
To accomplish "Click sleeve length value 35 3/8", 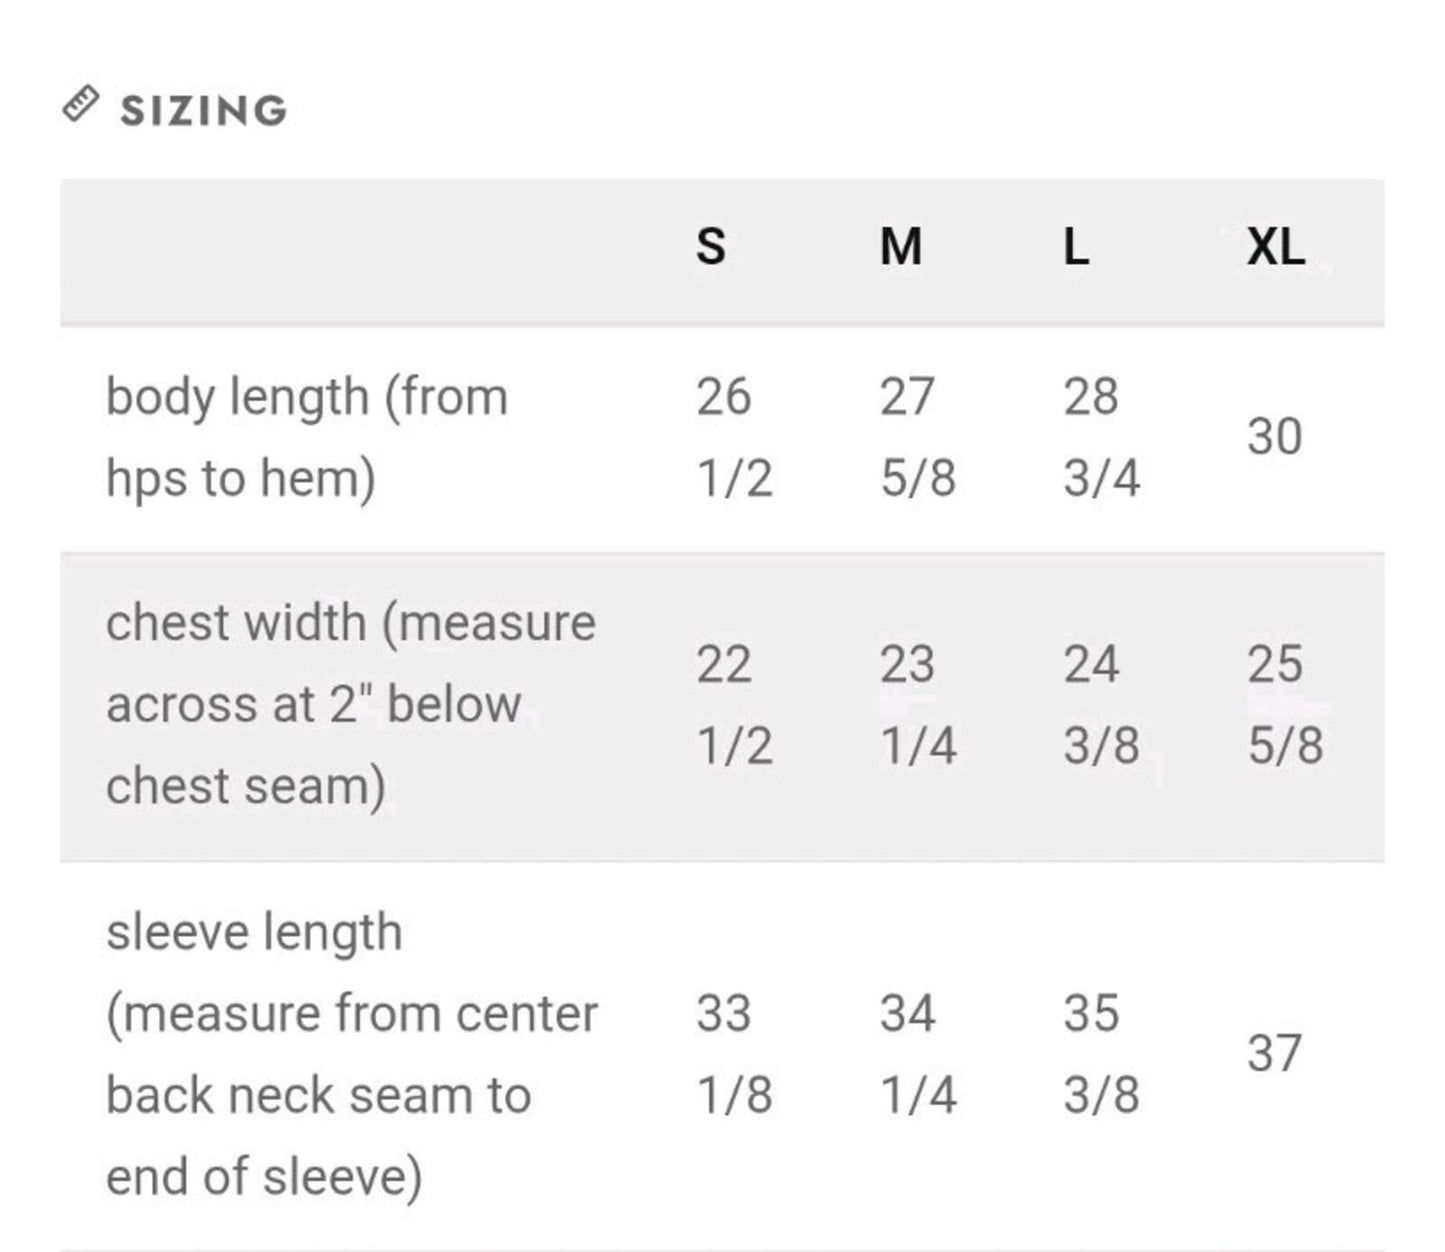I will (1101, 1054).
